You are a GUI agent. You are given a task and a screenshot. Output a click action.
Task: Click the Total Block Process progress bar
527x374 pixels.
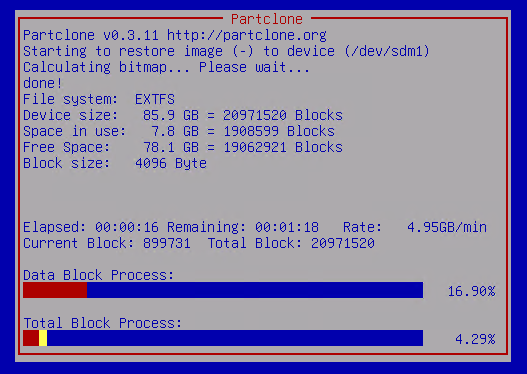coord(223,338)
